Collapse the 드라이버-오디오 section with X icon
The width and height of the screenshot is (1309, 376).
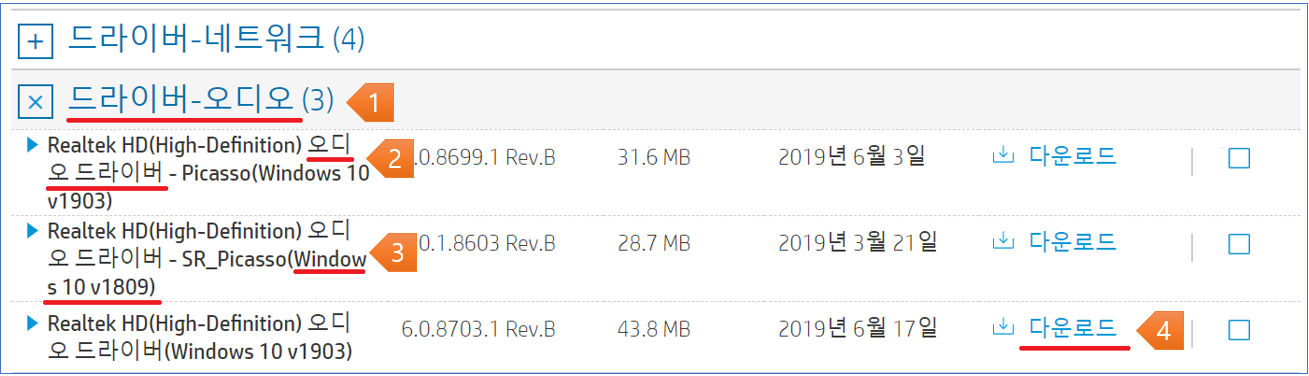tap(36, 101)
